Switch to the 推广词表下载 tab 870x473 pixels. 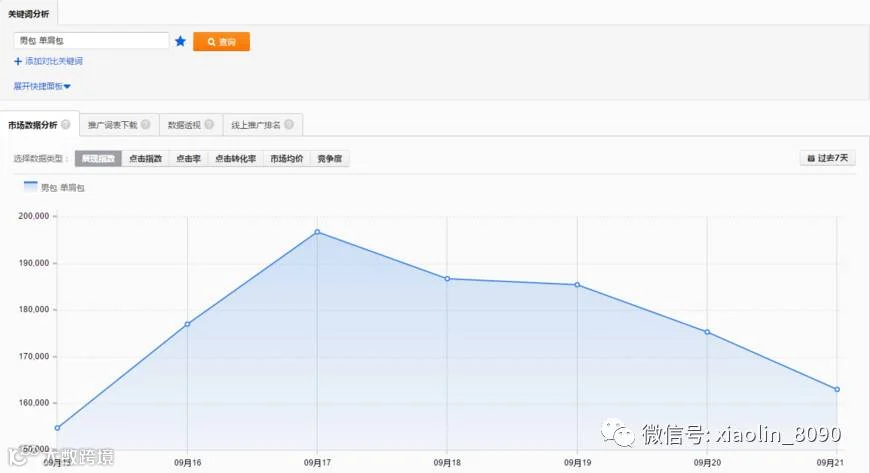(119, 125)
